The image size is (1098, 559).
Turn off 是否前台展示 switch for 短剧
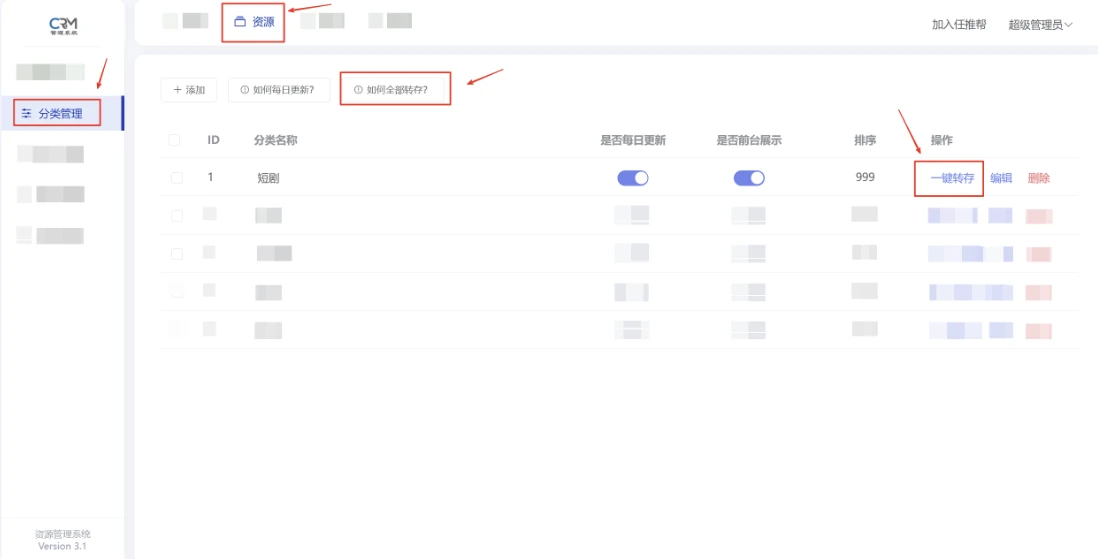(749, 178)
